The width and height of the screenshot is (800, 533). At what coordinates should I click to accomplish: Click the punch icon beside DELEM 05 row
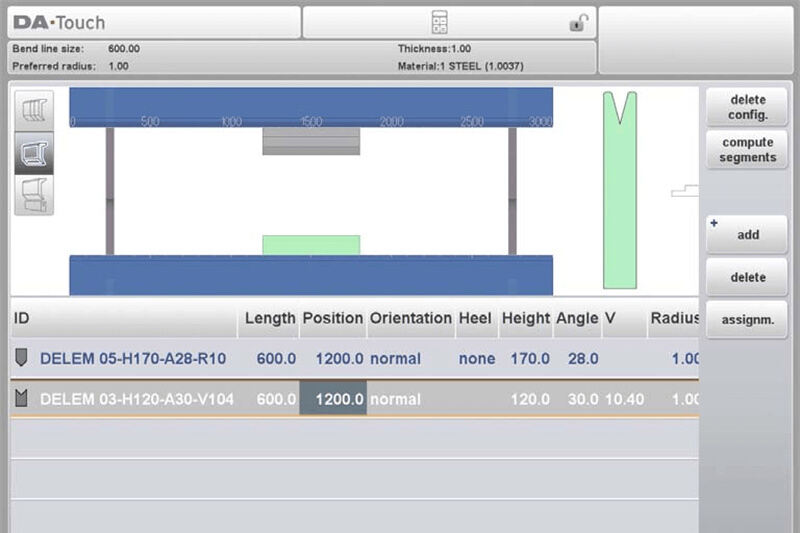coord(21,358)
